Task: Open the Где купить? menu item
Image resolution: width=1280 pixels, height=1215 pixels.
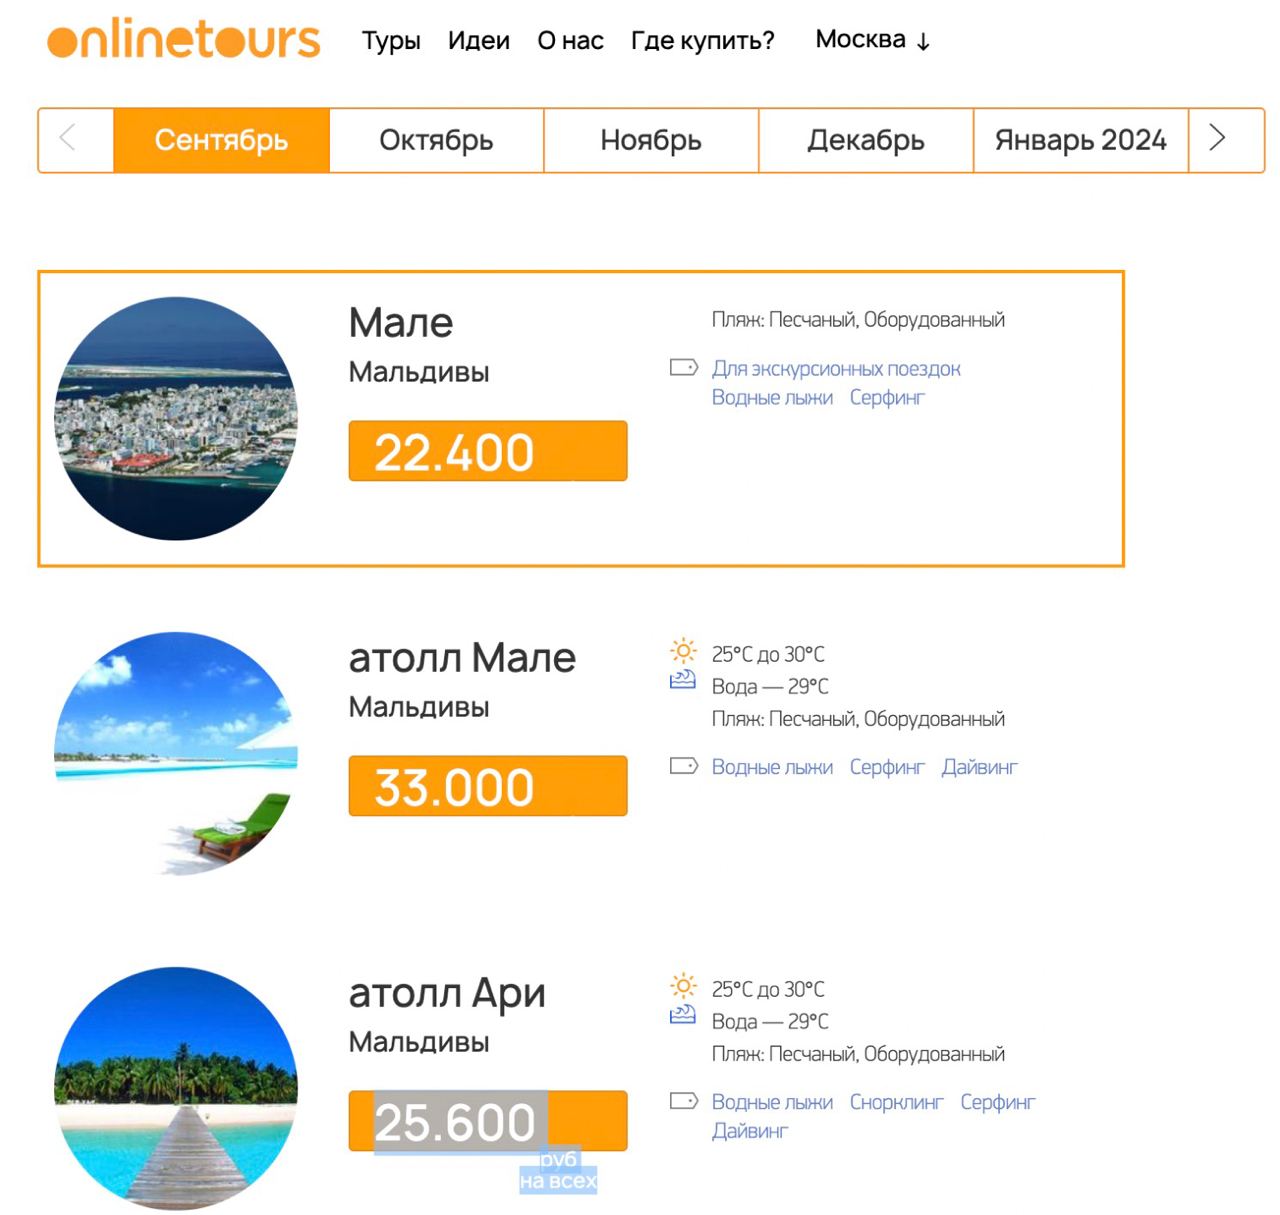Action: (x=702, y=41)
